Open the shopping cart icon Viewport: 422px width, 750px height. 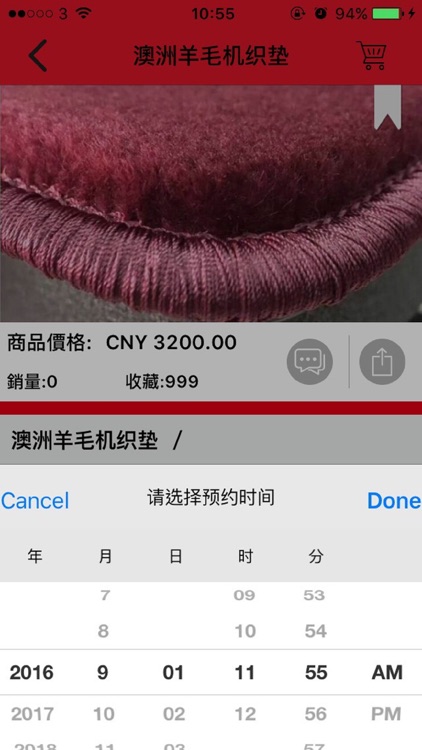point(371,55)
